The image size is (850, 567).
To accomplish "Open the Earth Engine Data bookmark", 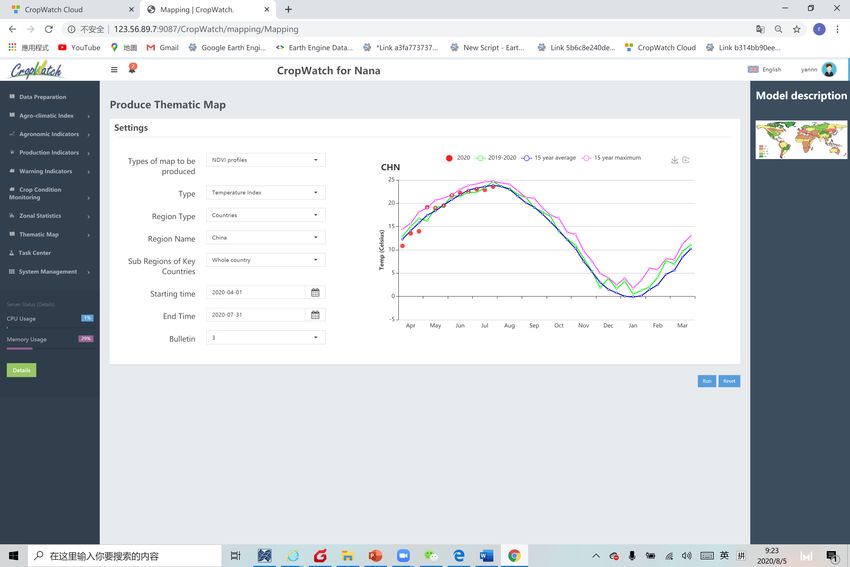I will tap(314, 48).
